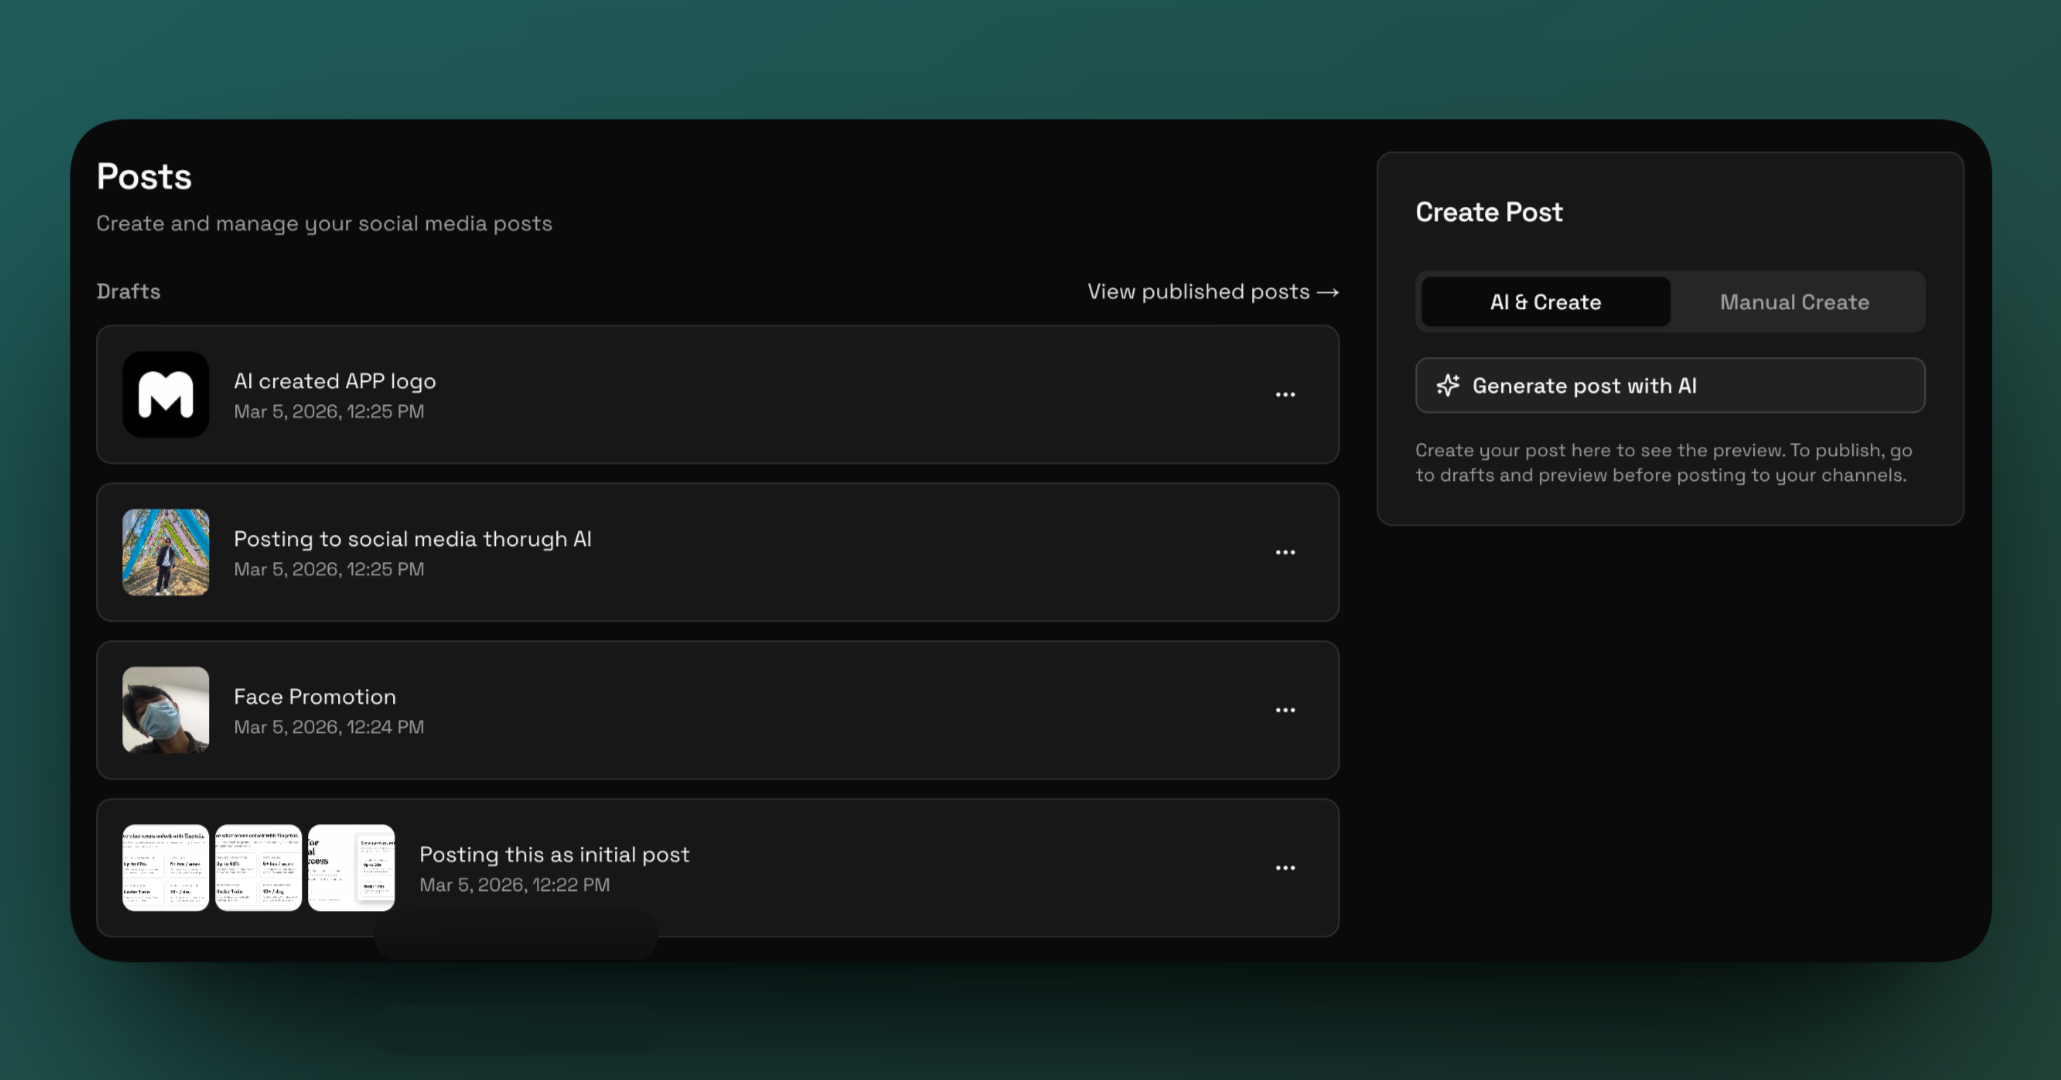
Task: Open three-dot menu for Posting to social media draft
Action: pos(1285,552)
